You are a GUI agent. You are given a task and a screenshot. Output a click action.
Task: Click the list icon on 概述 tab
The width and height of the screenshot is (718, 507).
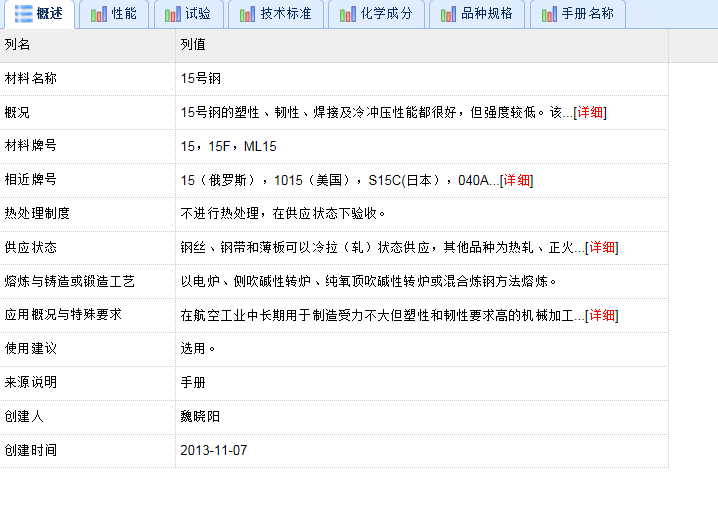click(23, 14)
